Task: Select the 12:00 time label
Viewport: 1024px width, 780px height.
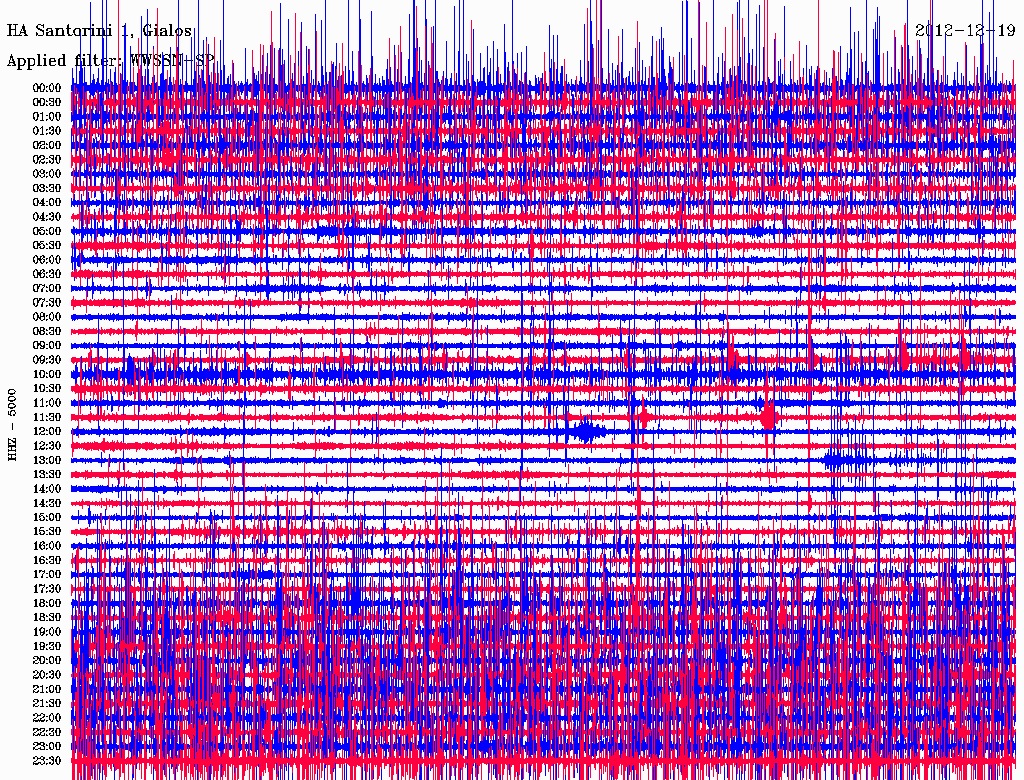Action: coord(47,432)
